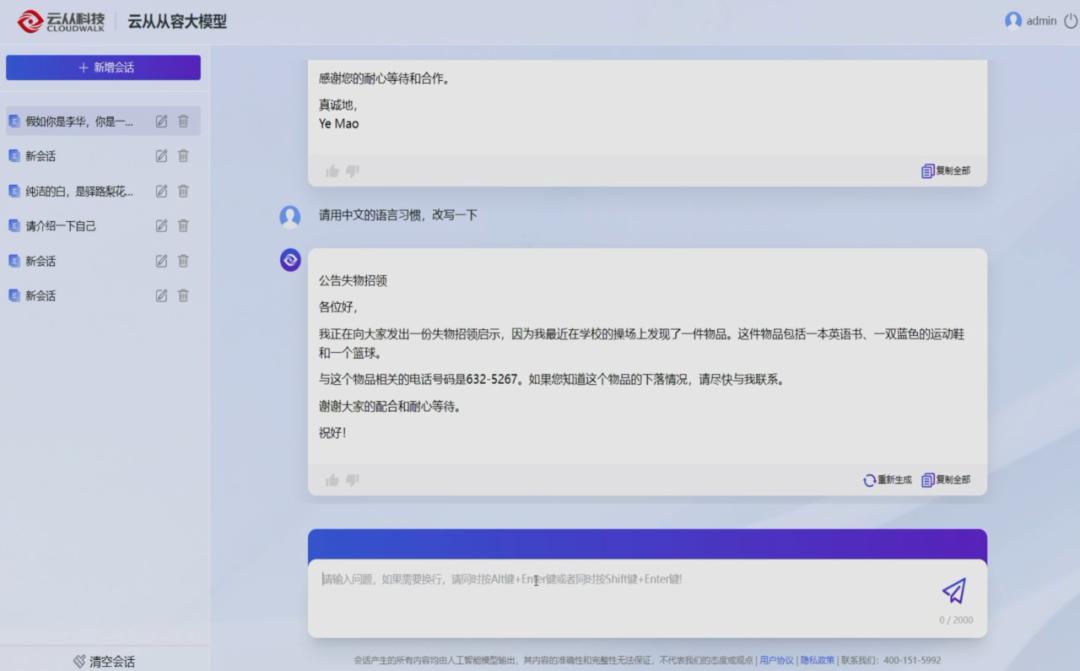The width and height of the screenshot is (1080, 671).
Task: Delete the '假如你是李华' conversation
Action: tap(183, 121)
